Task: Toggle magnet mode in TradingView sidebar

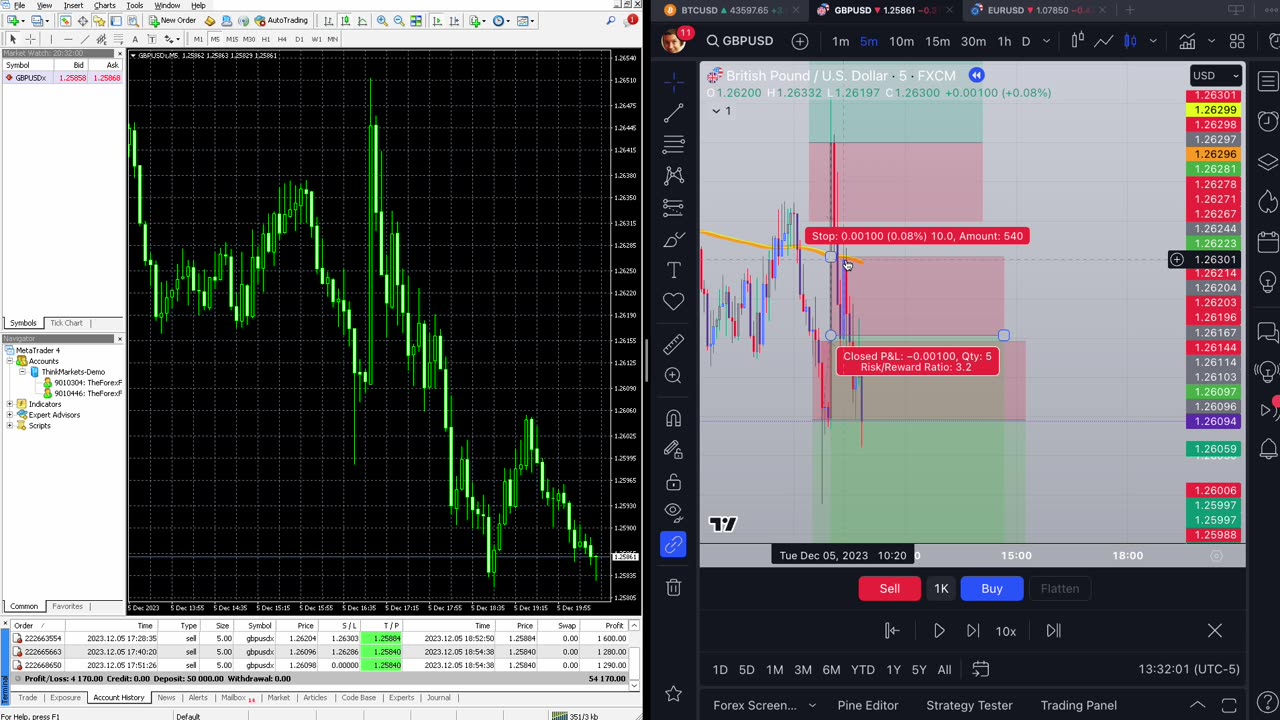Action: click(x=673, y=418)
